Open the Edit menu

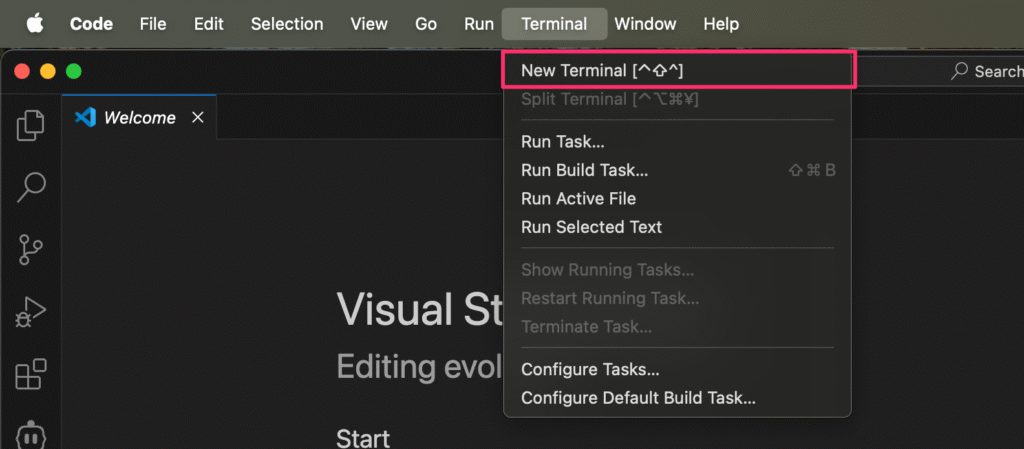coord(209,24)
